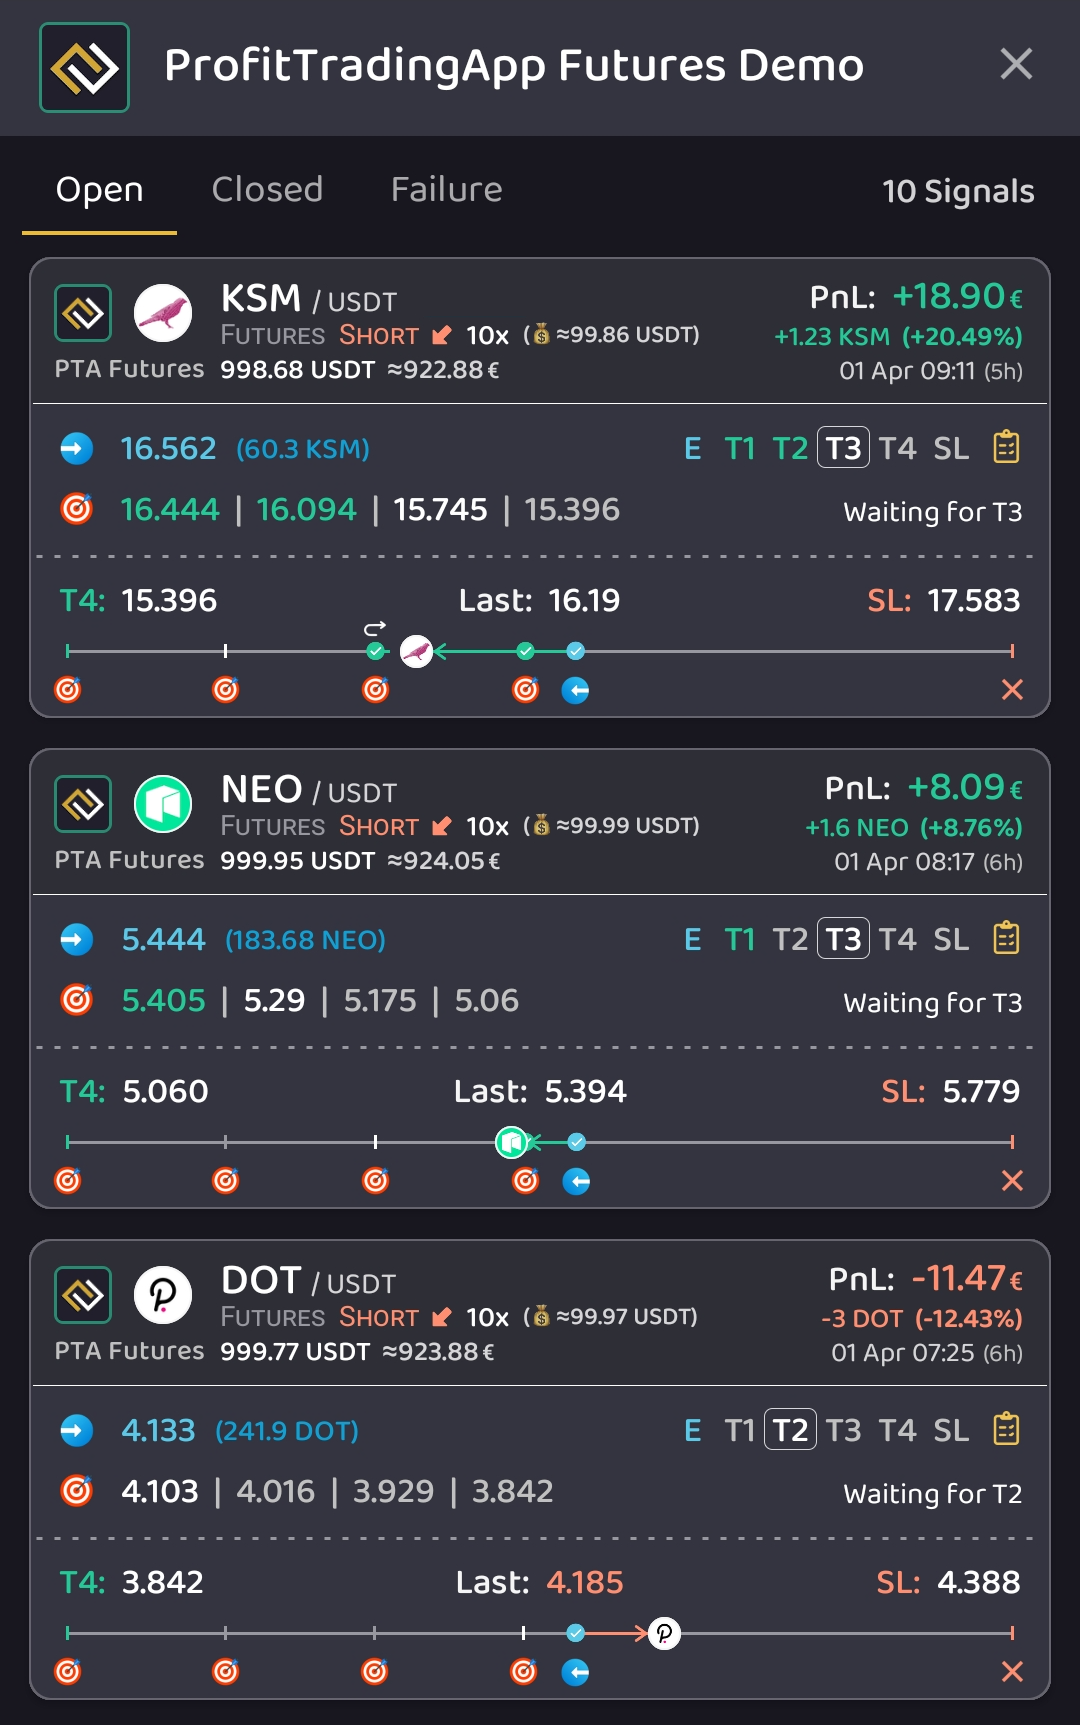This screenshot has width=1080, height=1725.
Task: Select the T2 stage in DOT card
Action: coord(790,1430)
